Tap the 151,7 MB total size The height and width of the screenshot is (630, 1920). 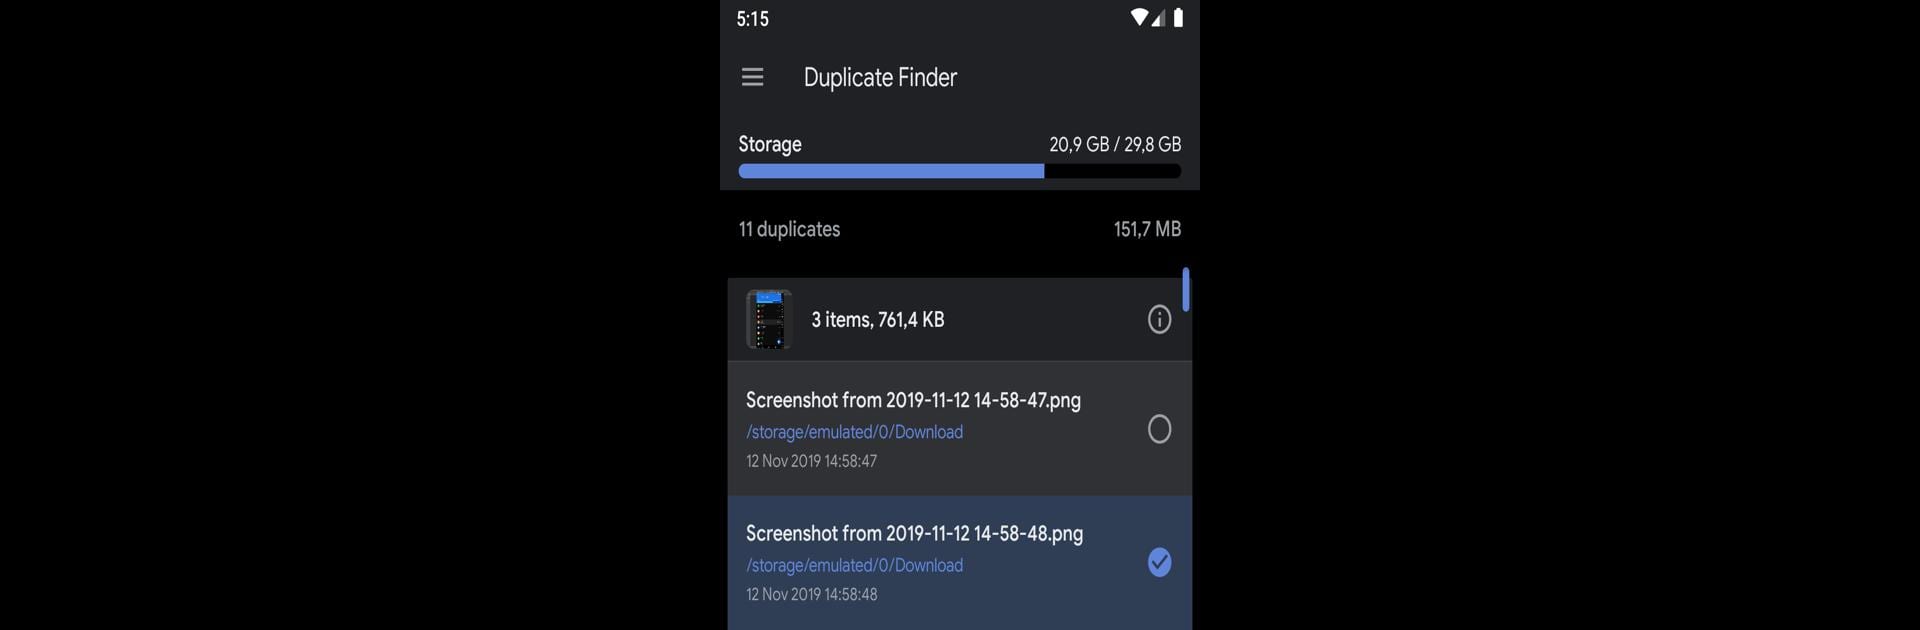tap(1147, 229)
